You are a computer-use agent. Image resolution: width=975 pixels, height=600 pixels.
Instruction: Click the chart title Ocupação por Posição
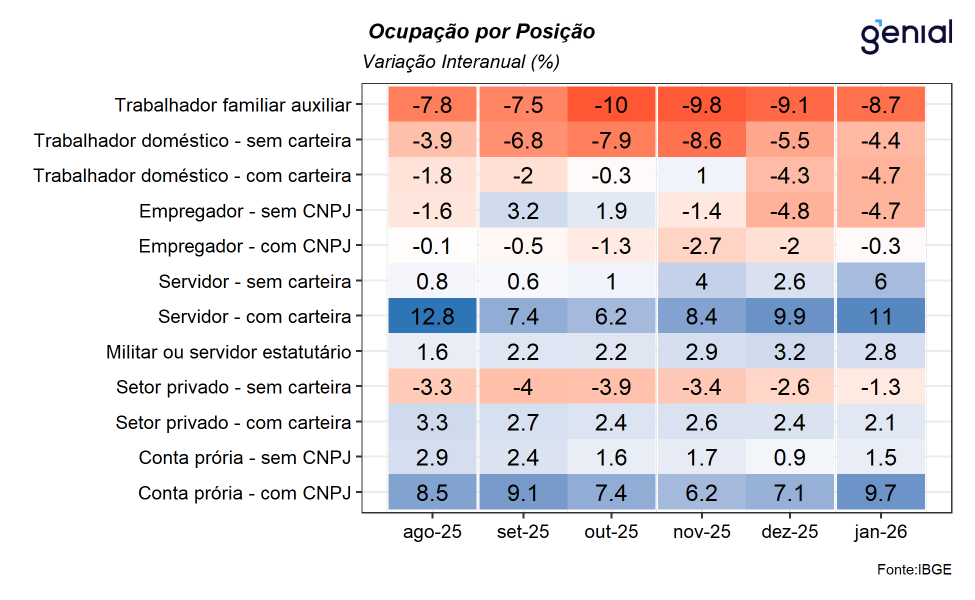[481, 32]
